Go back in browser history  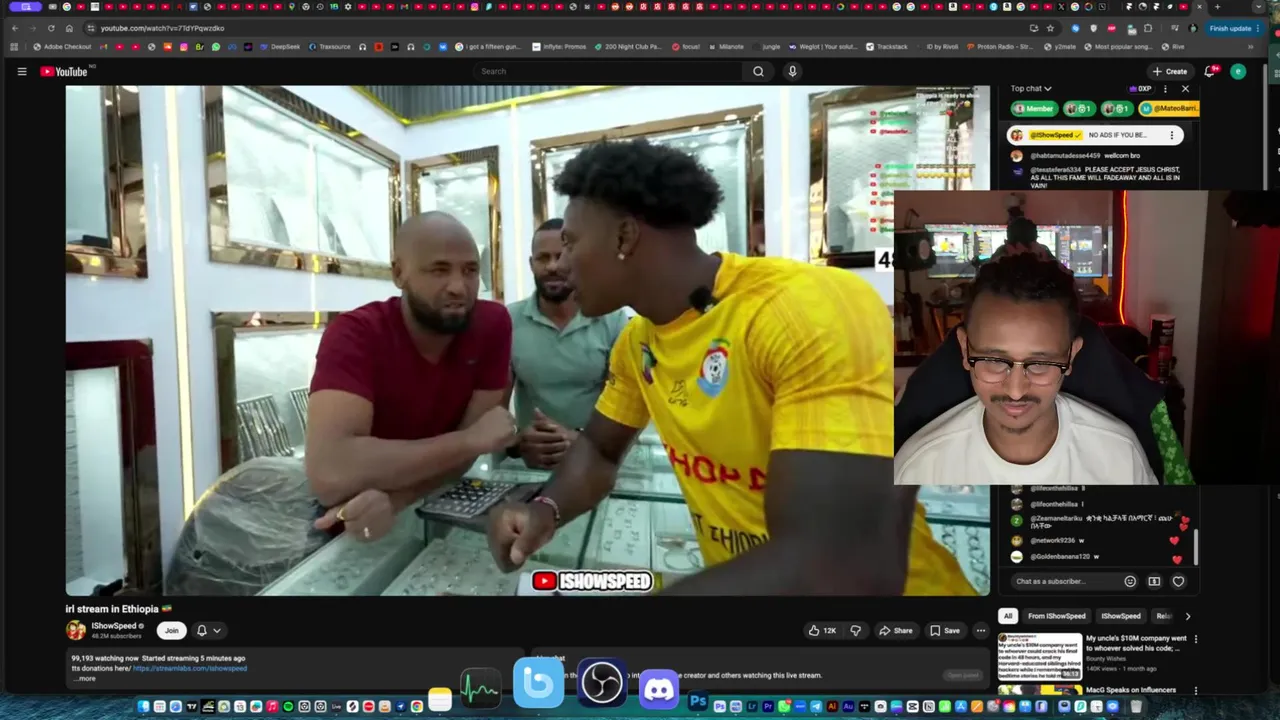tap(15, 28)
